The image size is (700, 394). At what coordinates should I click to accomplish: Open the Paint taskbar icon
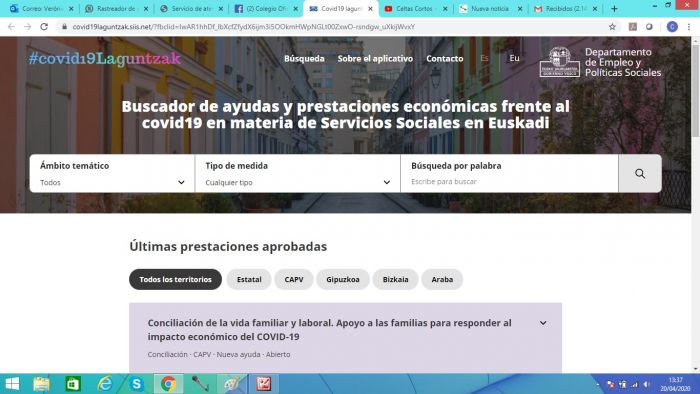pyautogui.click(x=232, y=384)
